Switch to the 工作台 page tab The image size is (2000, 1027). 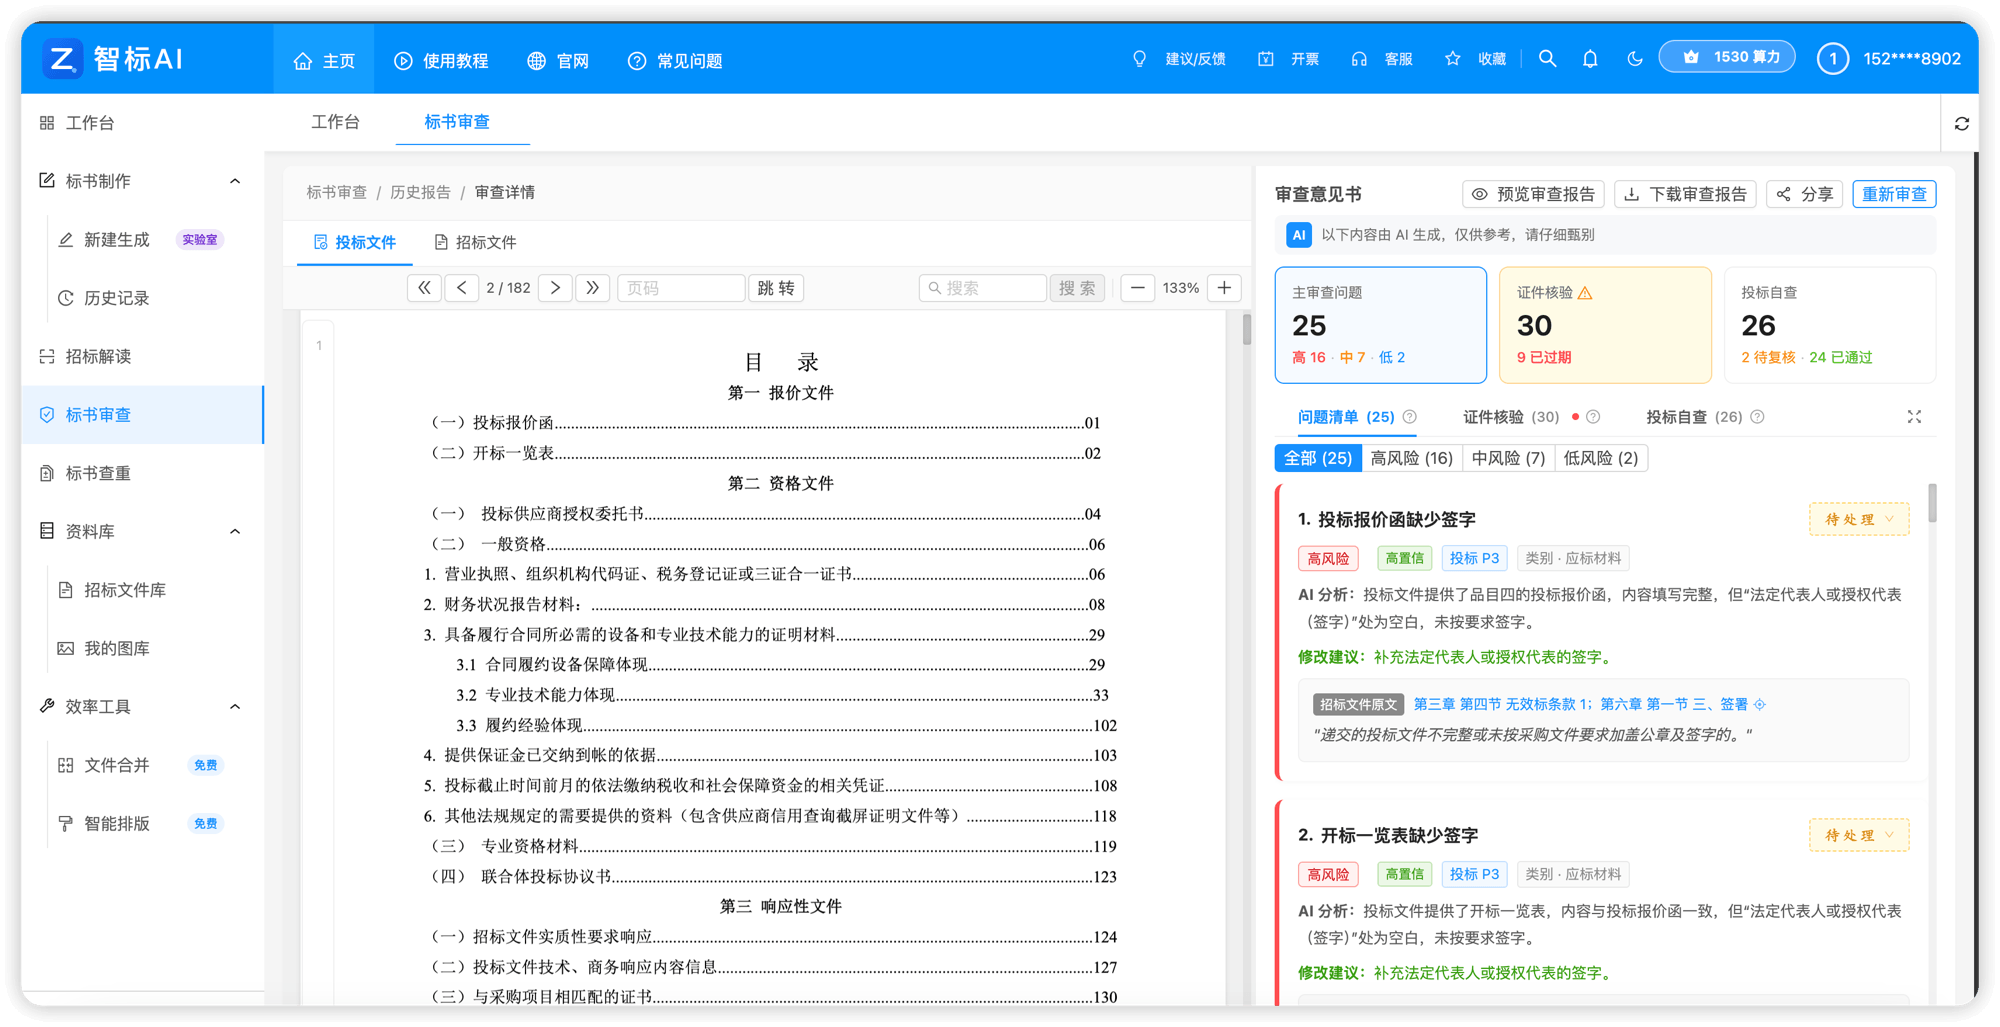pyautogui.click(x=335, y=122)
